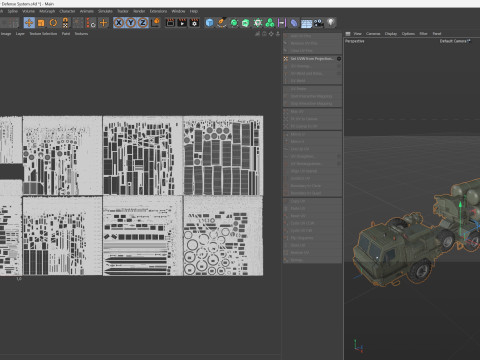Image resolution: width=480 pixels, height=360 pixels.
Task: Open the Animate menu
Action: pyautogui.click(x=87, y=11)
